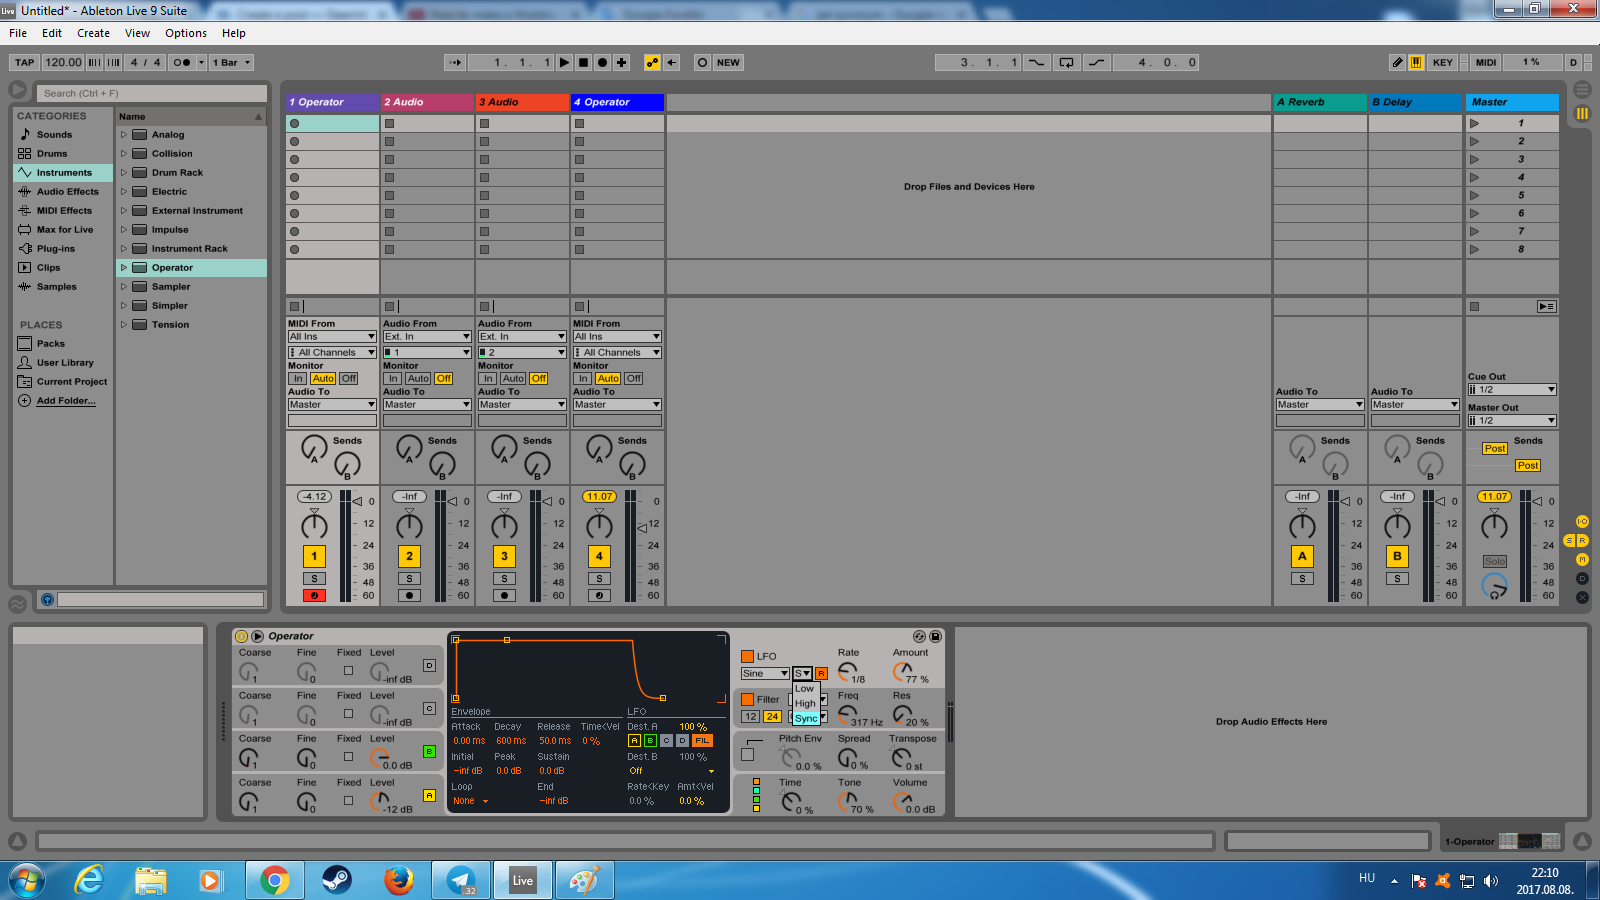
Task: Open track 2 Audio From Ext. In dropdown
Action: 427,337
